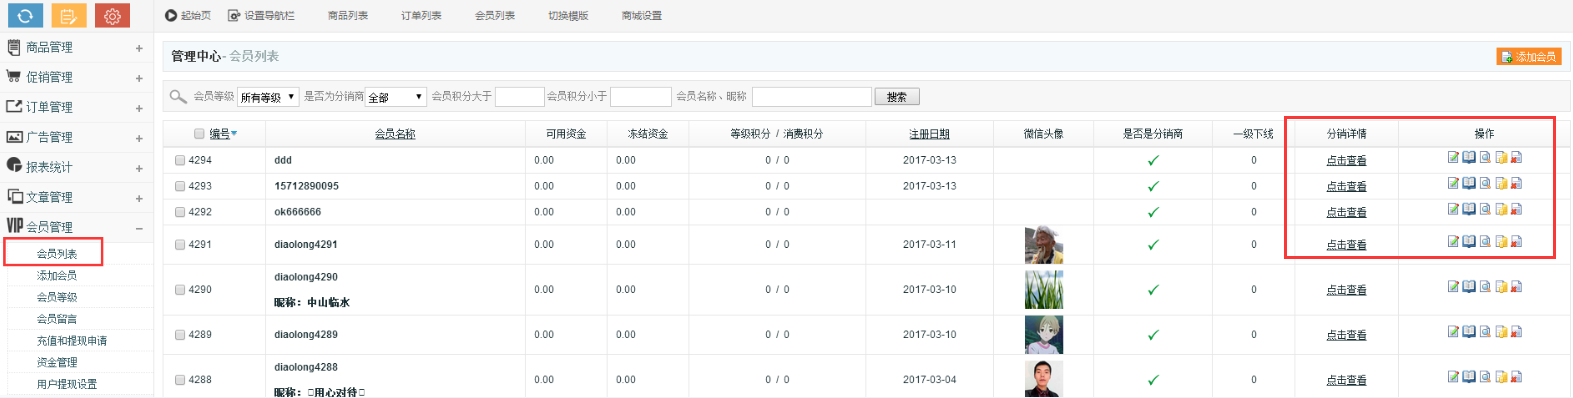
Task: Click the red delete icon for member 4293
Action: click(x=1516, y=183)
